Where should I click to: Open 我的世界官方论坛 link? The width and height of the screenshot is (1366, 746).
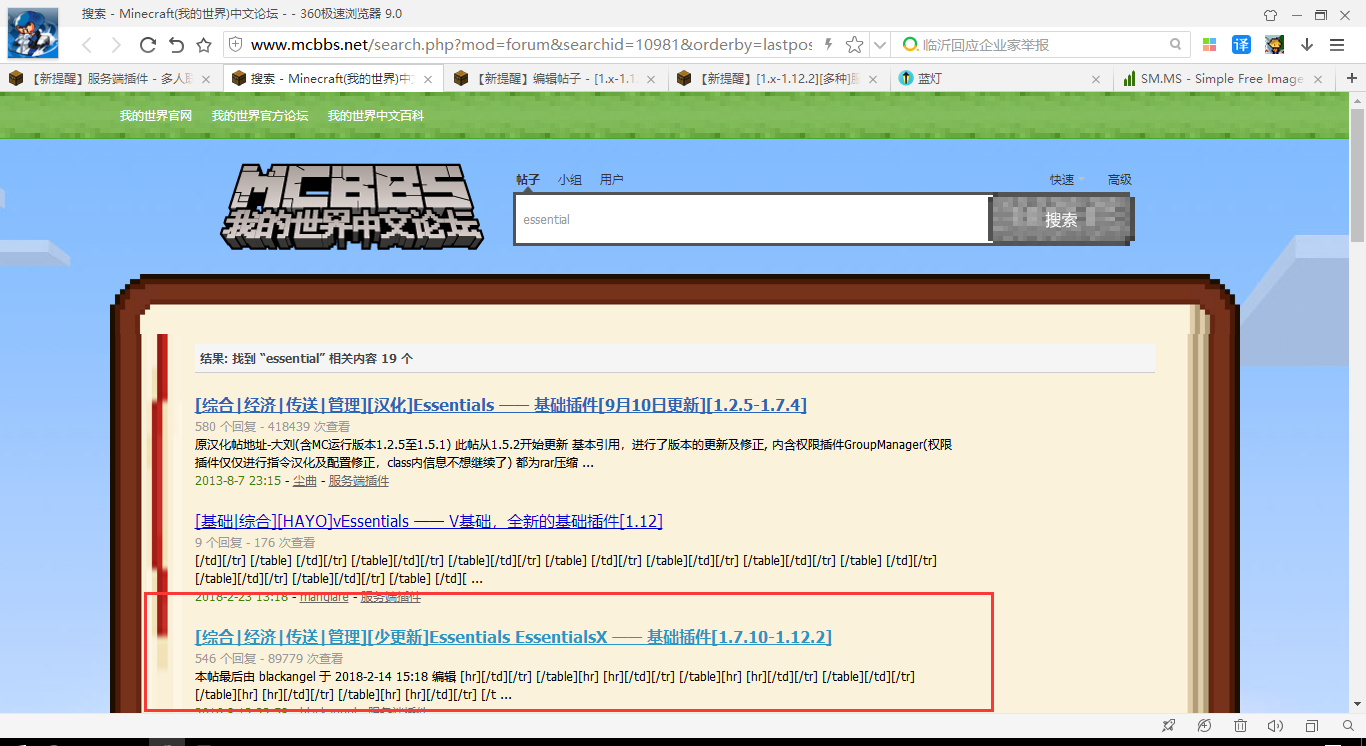point(260,116)
